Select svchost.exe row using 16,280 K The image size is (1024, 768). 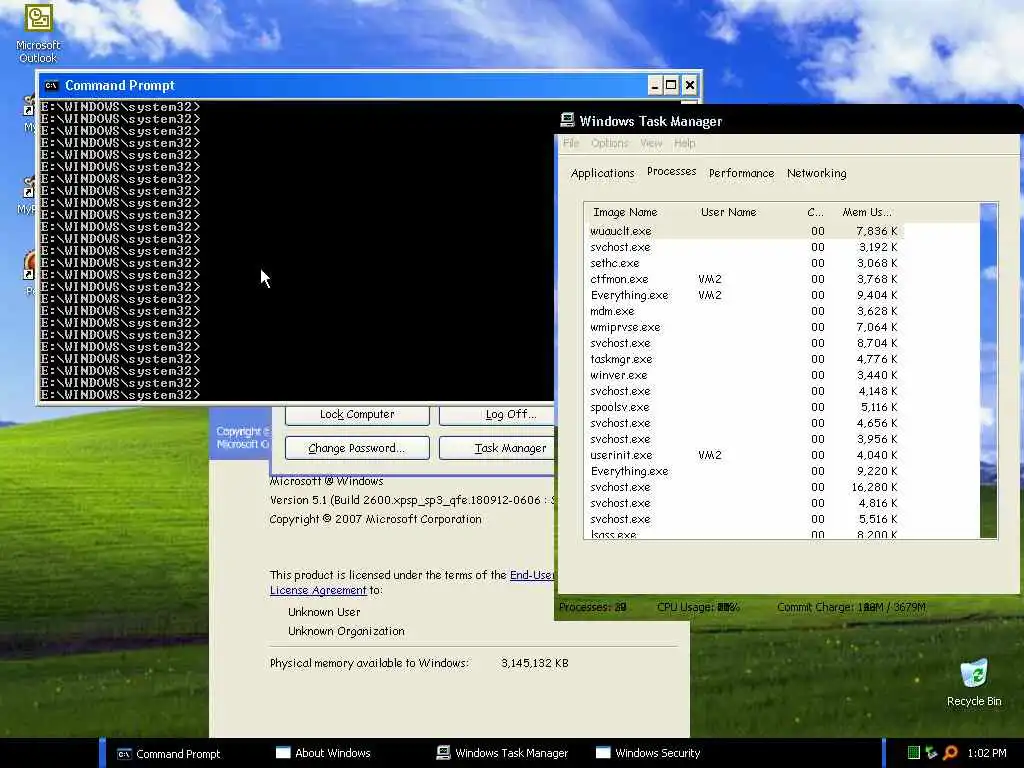744,487
